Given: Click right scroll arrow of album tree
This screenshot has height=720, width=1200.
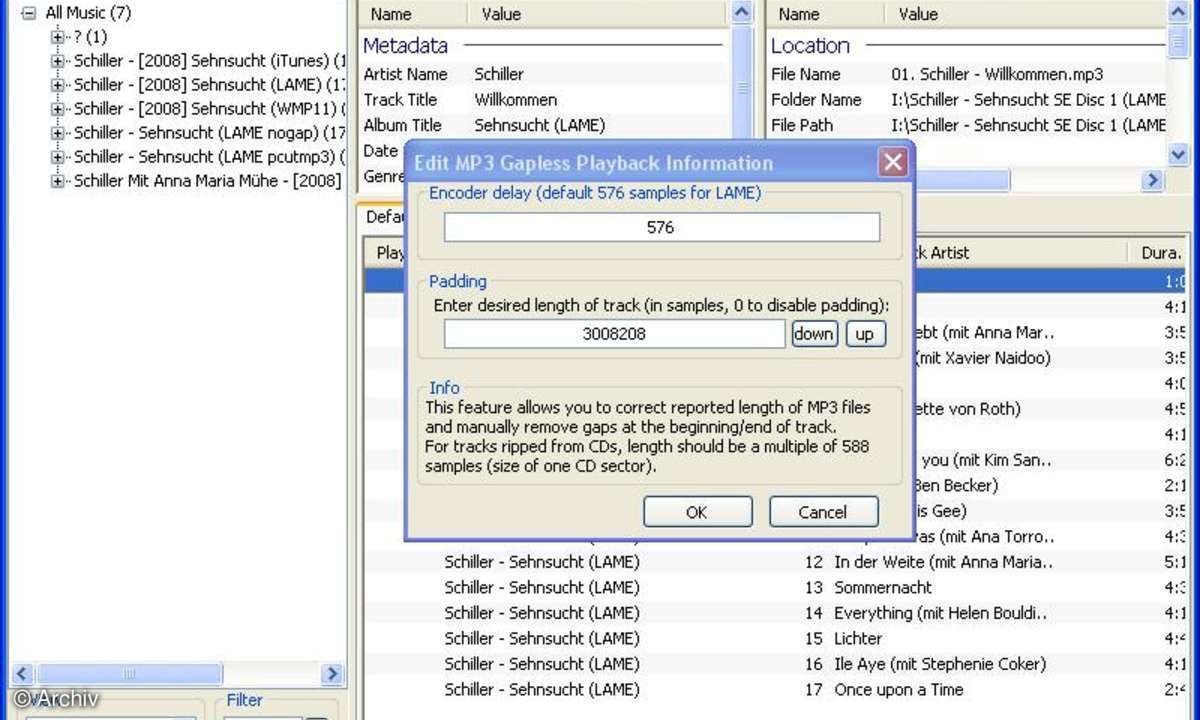Looking at the screenshot, I should coord(333,674).
